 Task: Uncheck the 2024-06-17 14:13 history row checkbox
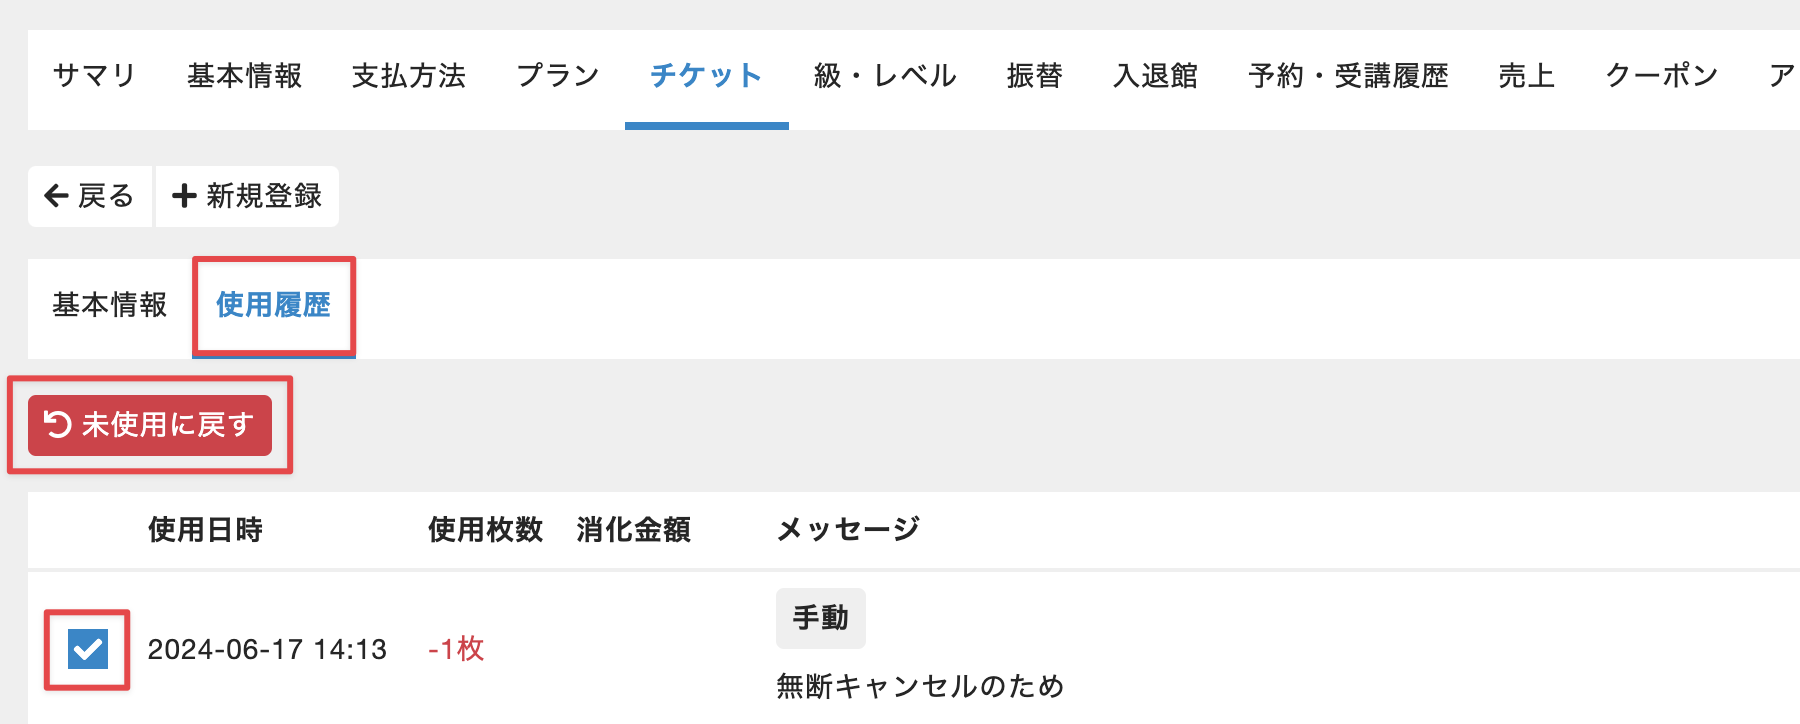click(88, 649)
